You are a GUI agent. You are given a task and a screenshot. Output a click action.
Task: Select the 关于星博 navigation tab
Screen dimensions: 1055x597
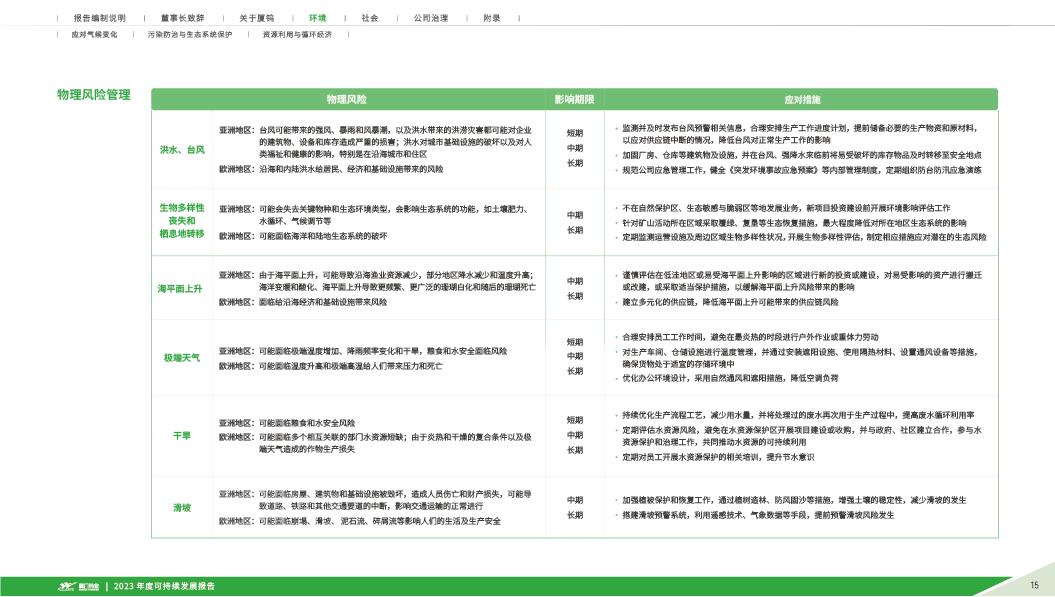pyautogui.click(x=256, y=18)
